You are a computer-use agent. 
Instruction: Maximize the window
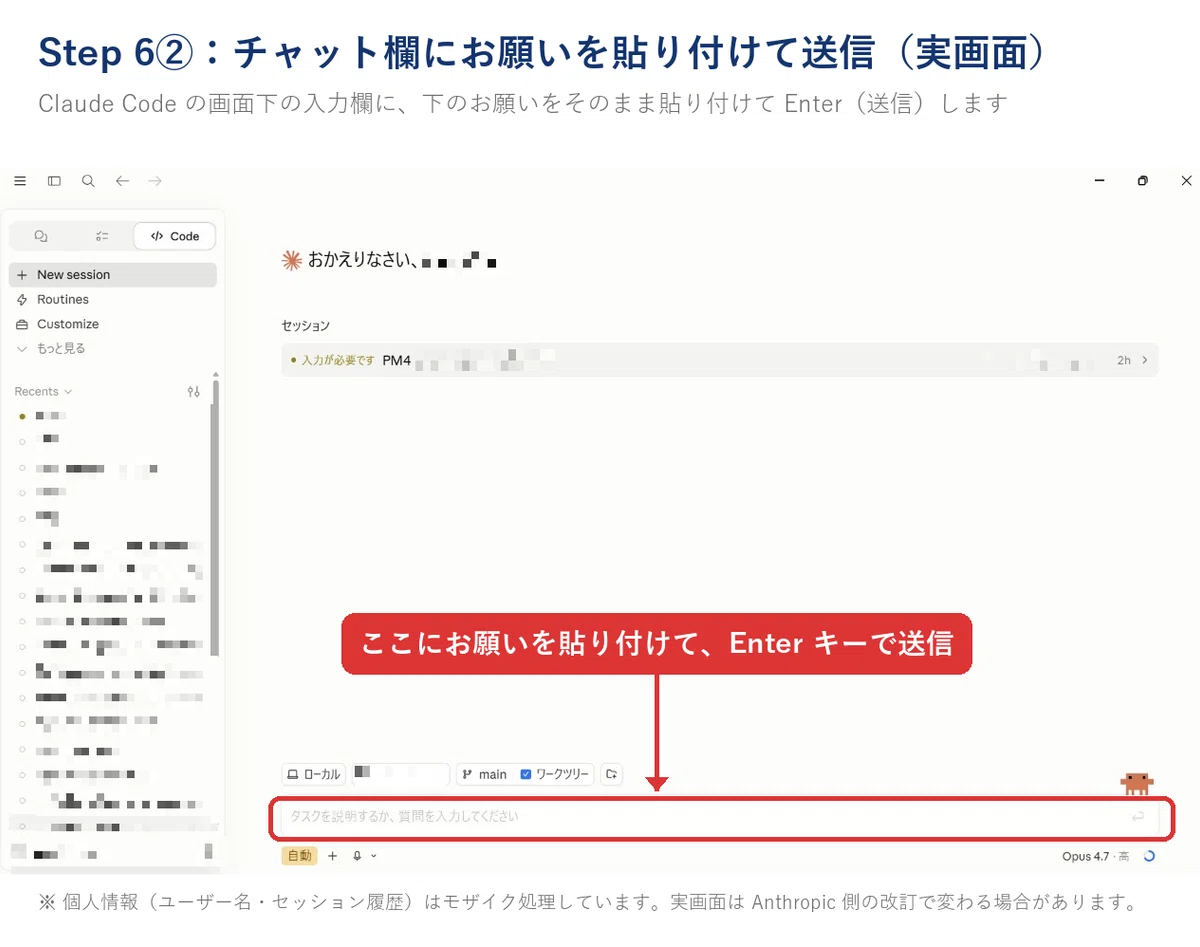click(x=1142, y=181)
